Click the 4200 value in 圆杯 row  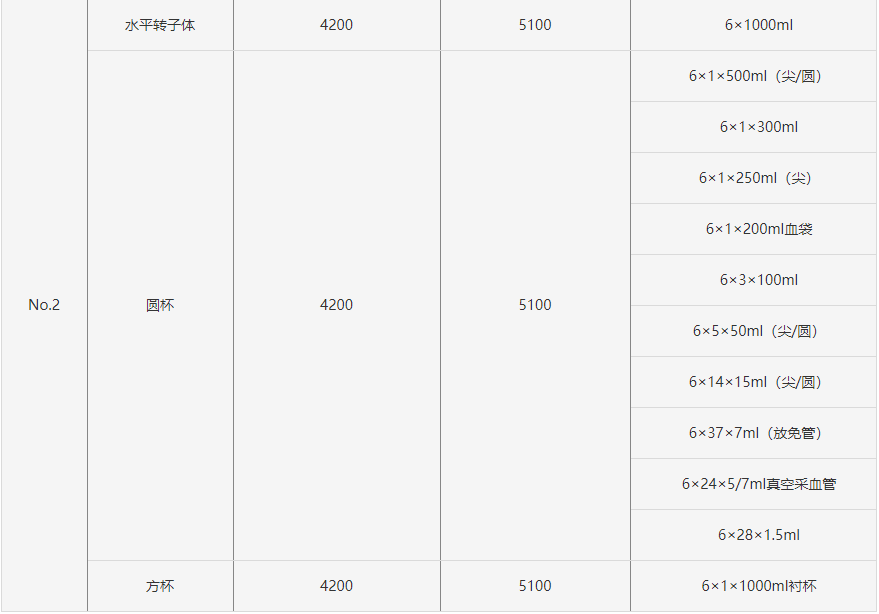coord(336,305)
